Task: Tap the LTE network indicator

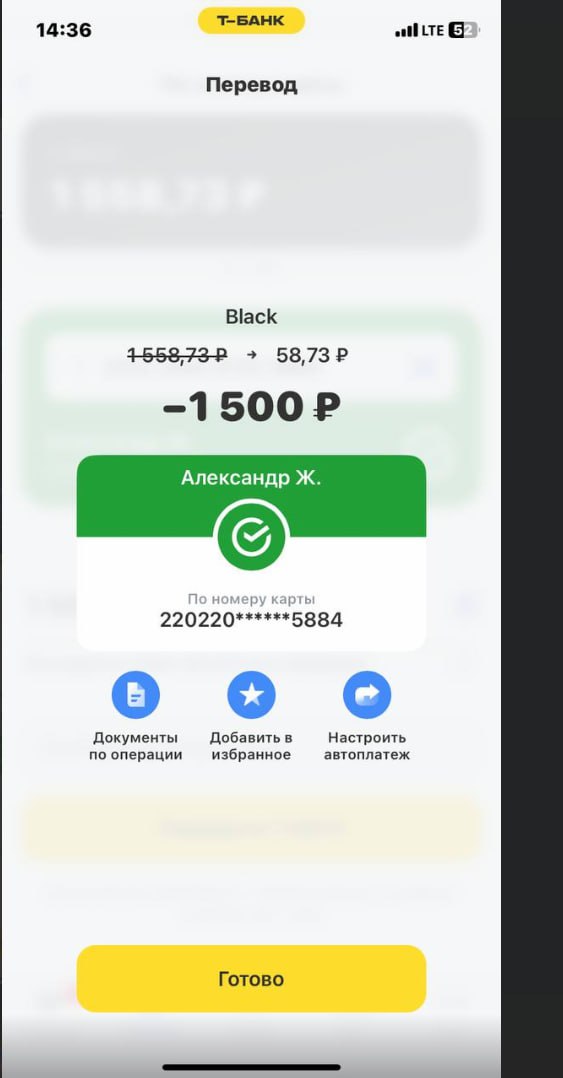Action: click(x=433, y=30)
